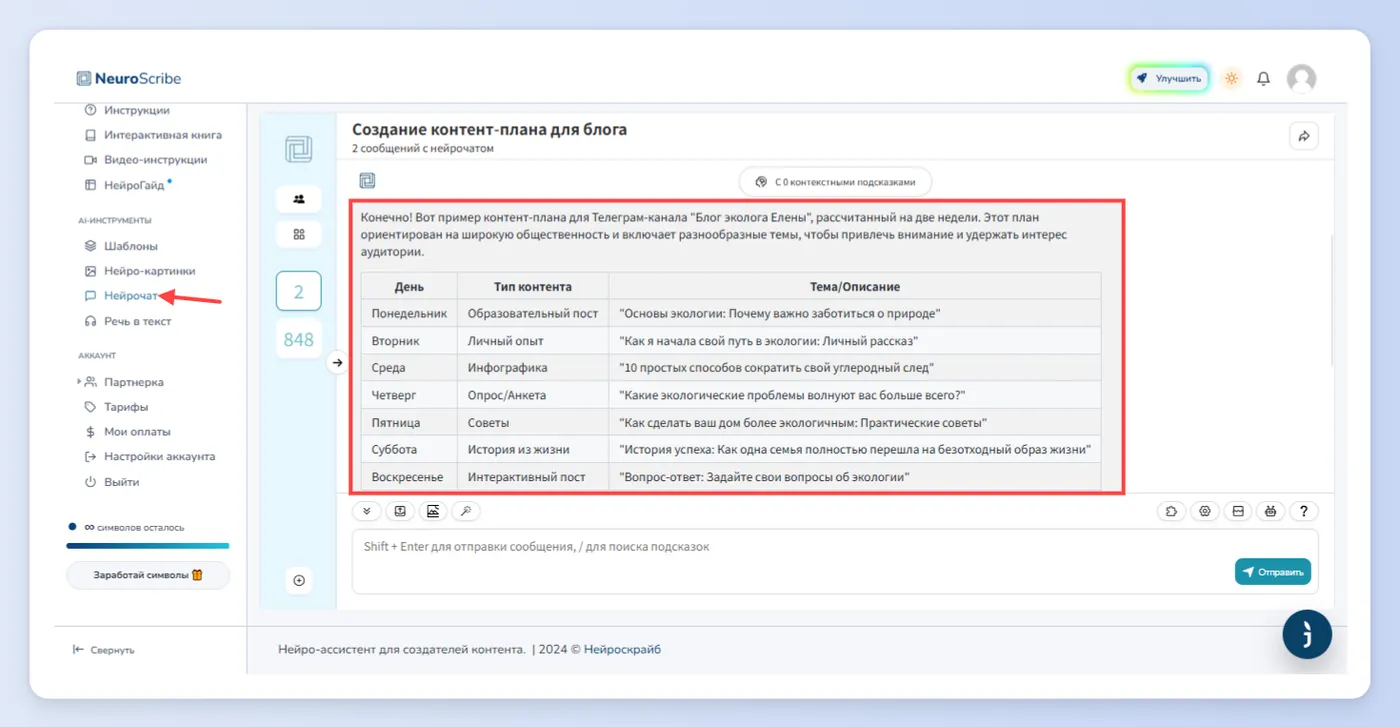Image resolution: width=1400 pixels, height=727 pixels.
Task: Collapse sidebar with Свернуть
Action: (104, 650)
